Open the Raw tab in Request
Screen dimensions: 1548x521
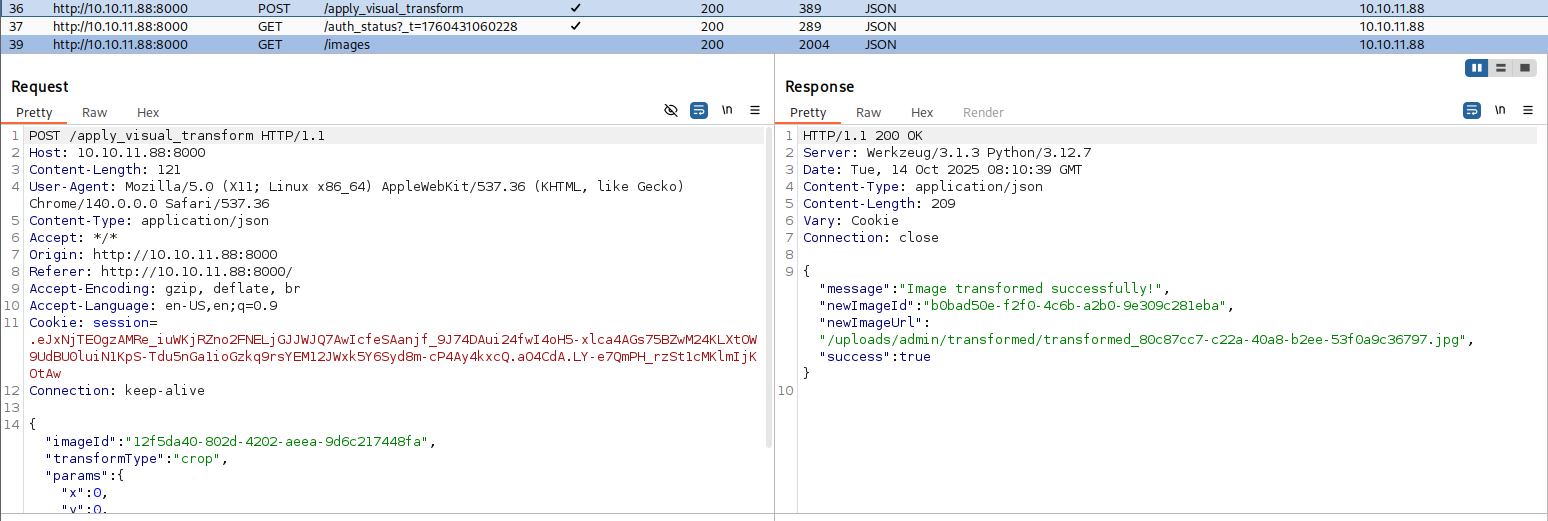click(x=95, y=113)
